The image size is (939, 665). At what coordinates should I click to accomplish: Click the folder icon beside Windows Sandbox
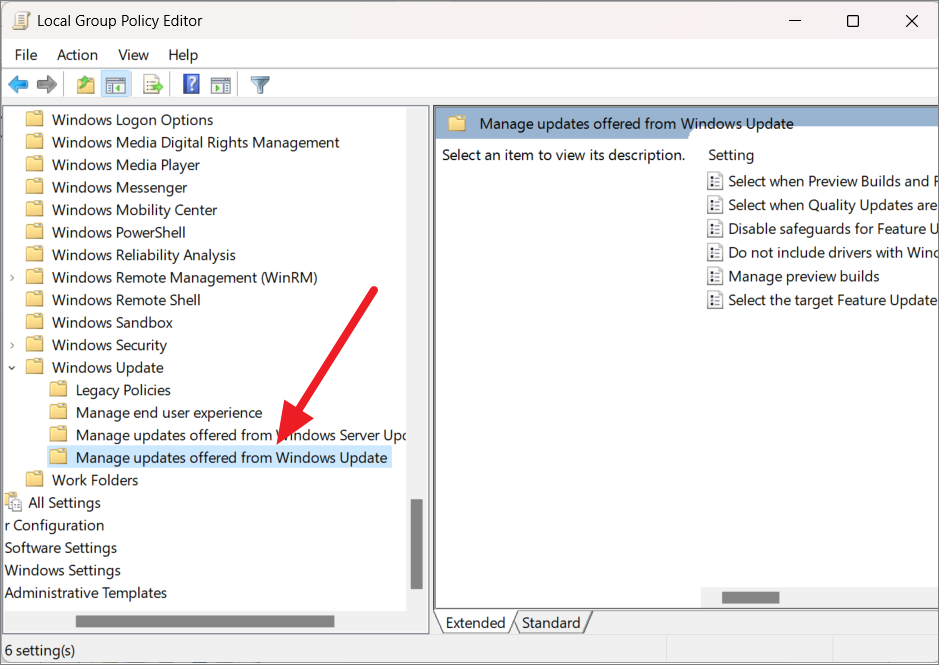coord(35,321)
